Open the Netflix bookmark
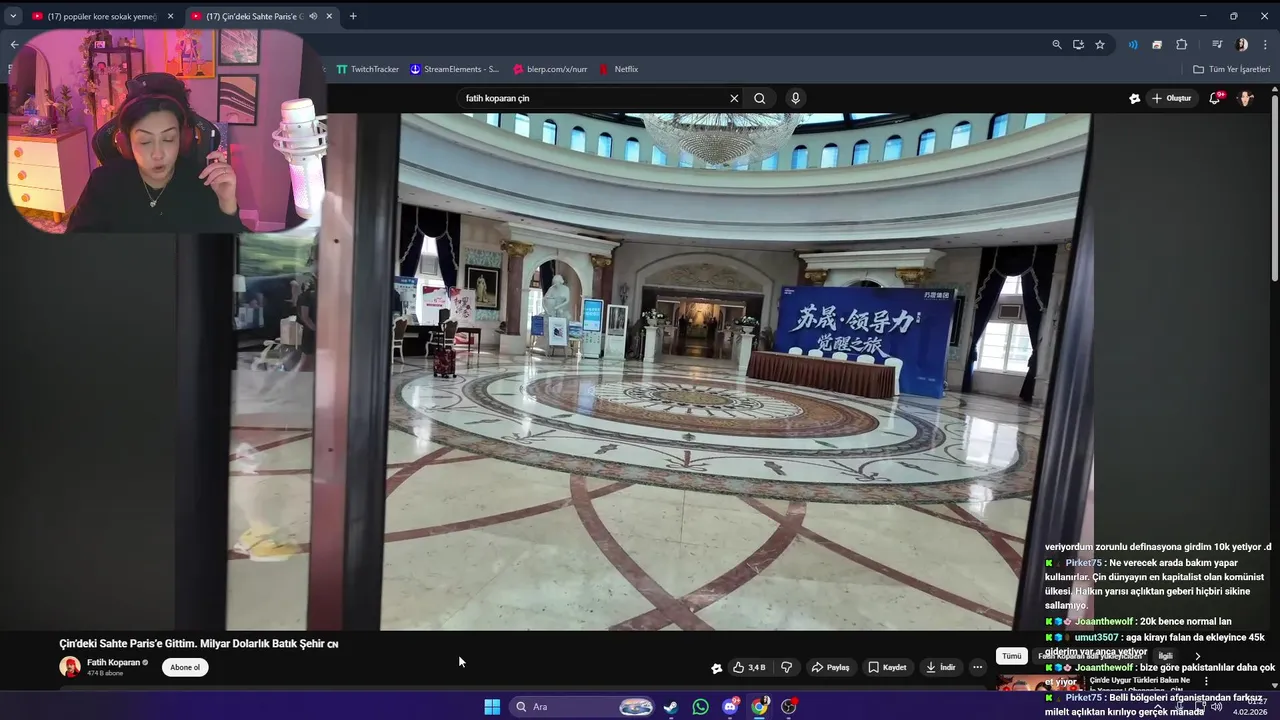Viewport: 1280px width, 720px height. pos(619,69)
